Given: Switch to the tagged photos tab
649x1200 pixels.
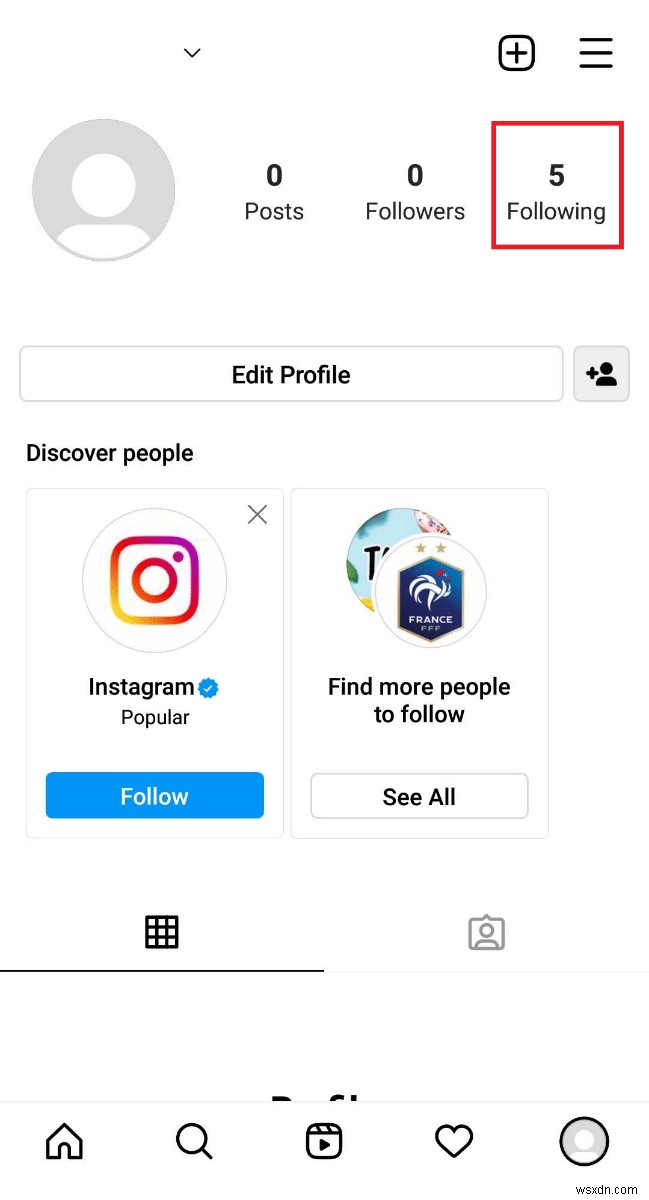Looking at the screenshot, I should click(486, 932).
